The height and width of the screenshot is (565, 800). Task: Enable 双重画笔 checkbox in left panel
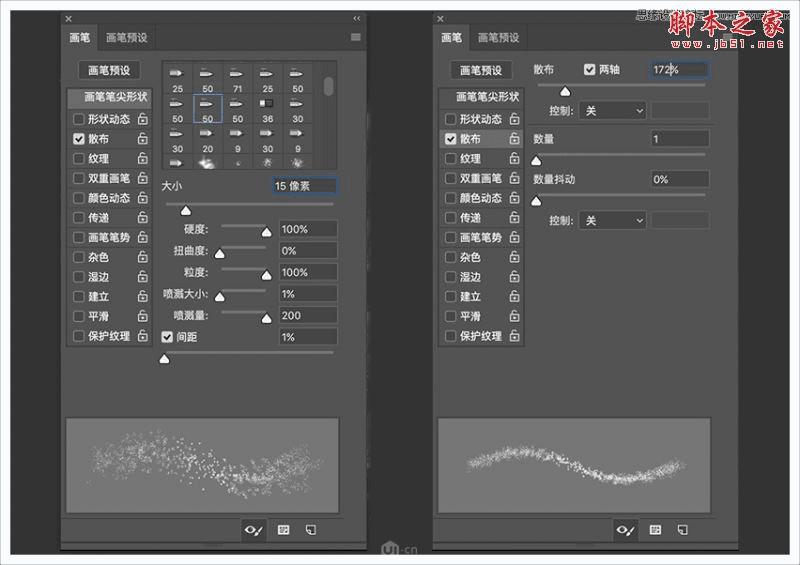79,178
